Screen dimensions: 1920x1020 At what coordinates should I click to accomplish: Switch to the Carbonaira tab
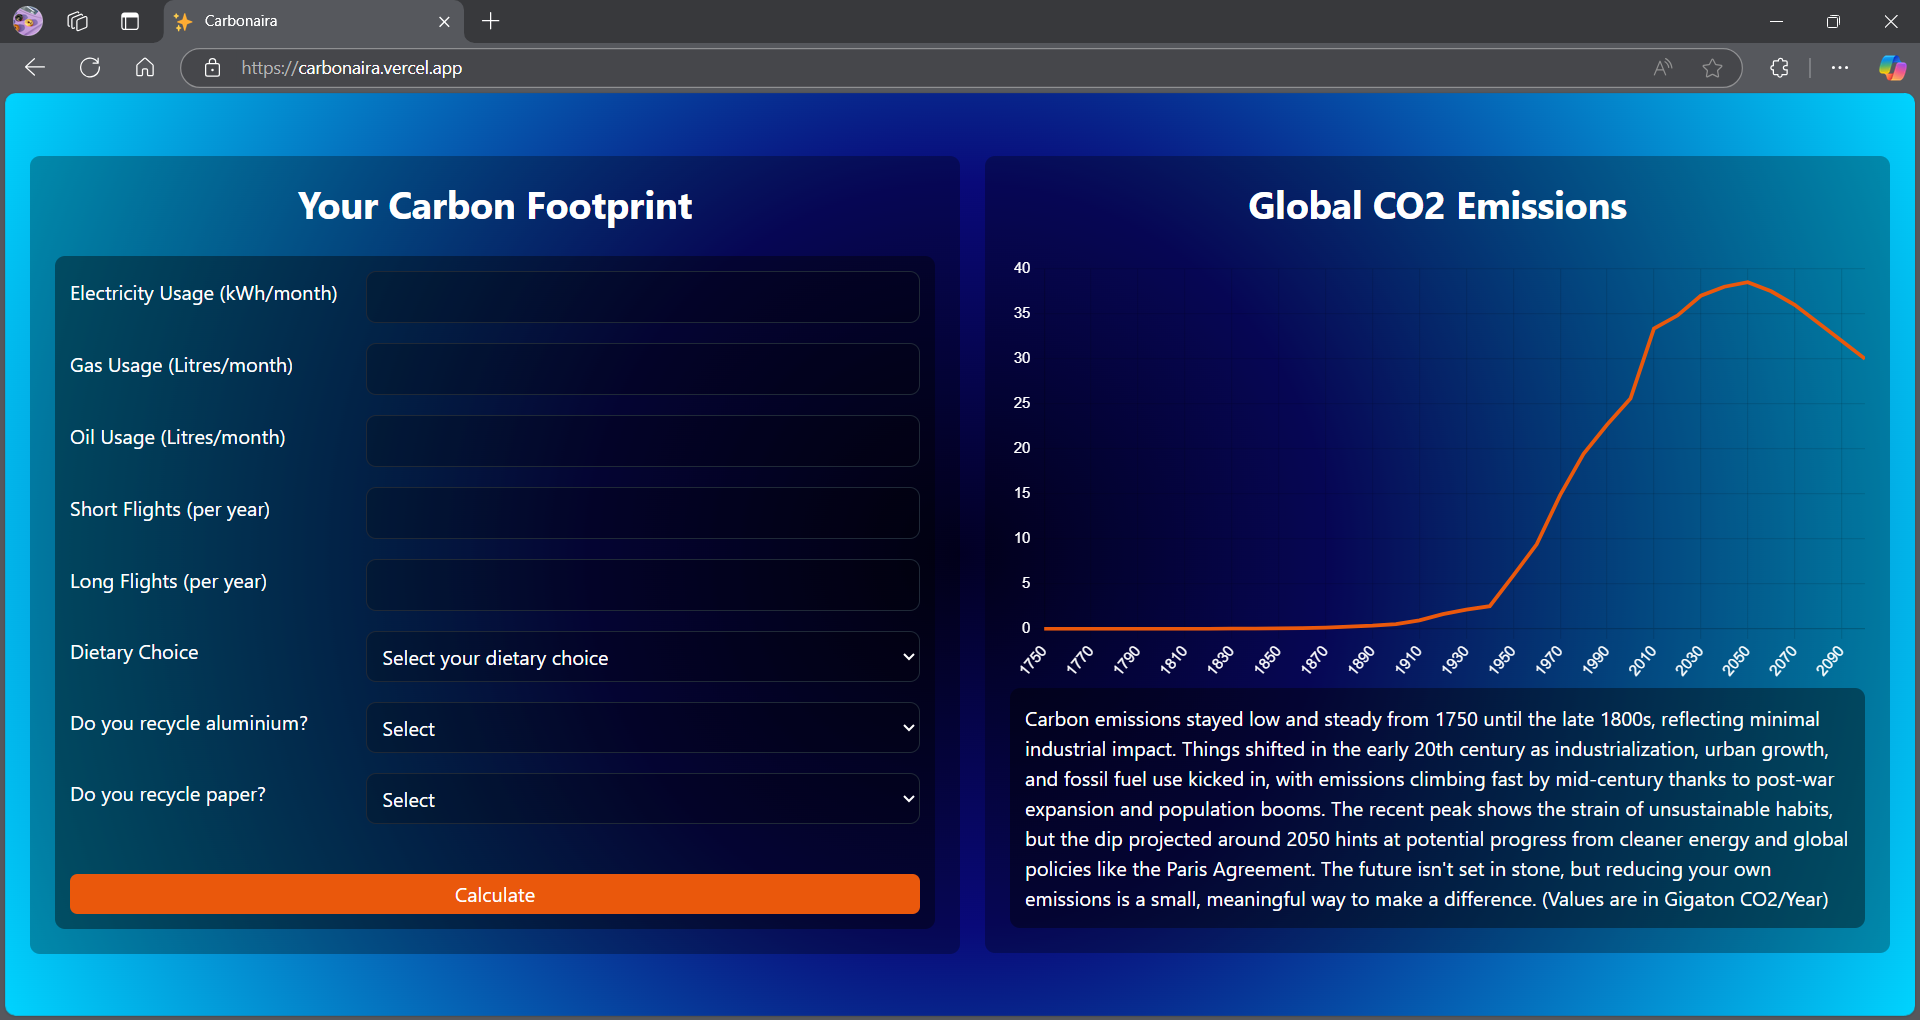pos(300,21)
